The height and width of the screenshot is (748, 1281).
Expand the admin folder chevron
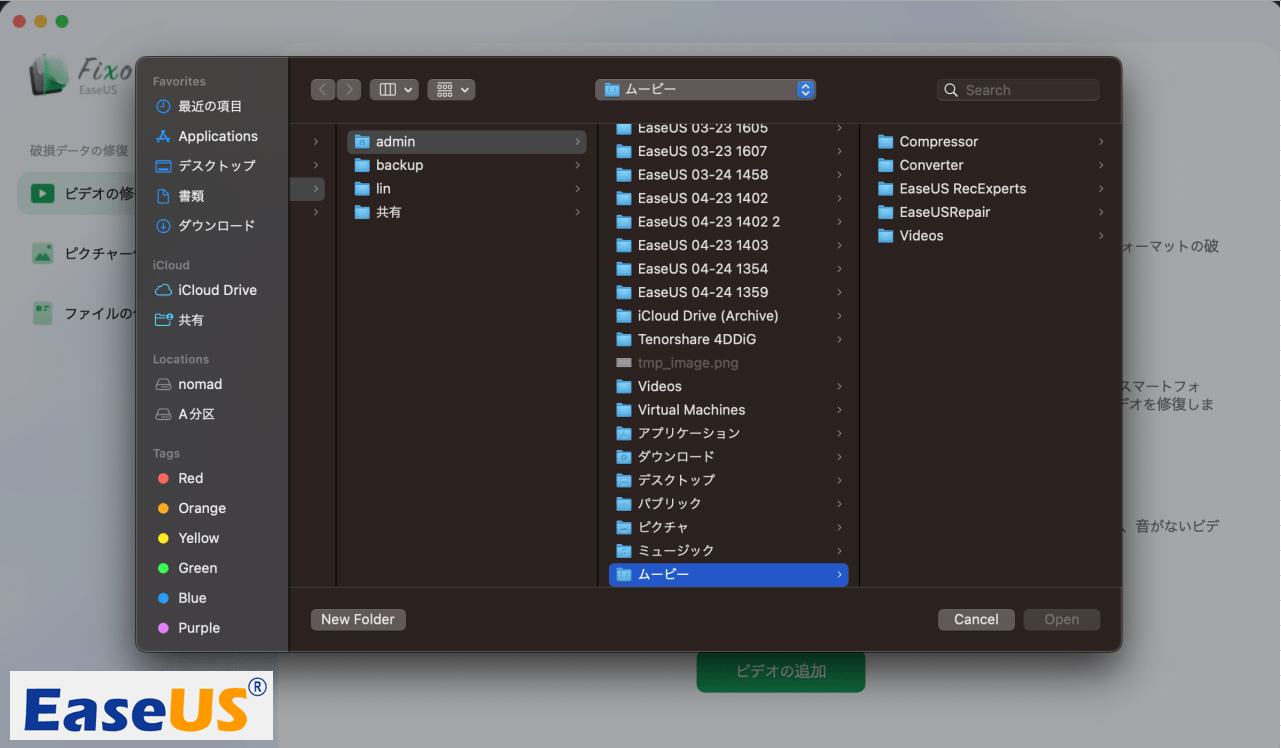click(578, 142)
